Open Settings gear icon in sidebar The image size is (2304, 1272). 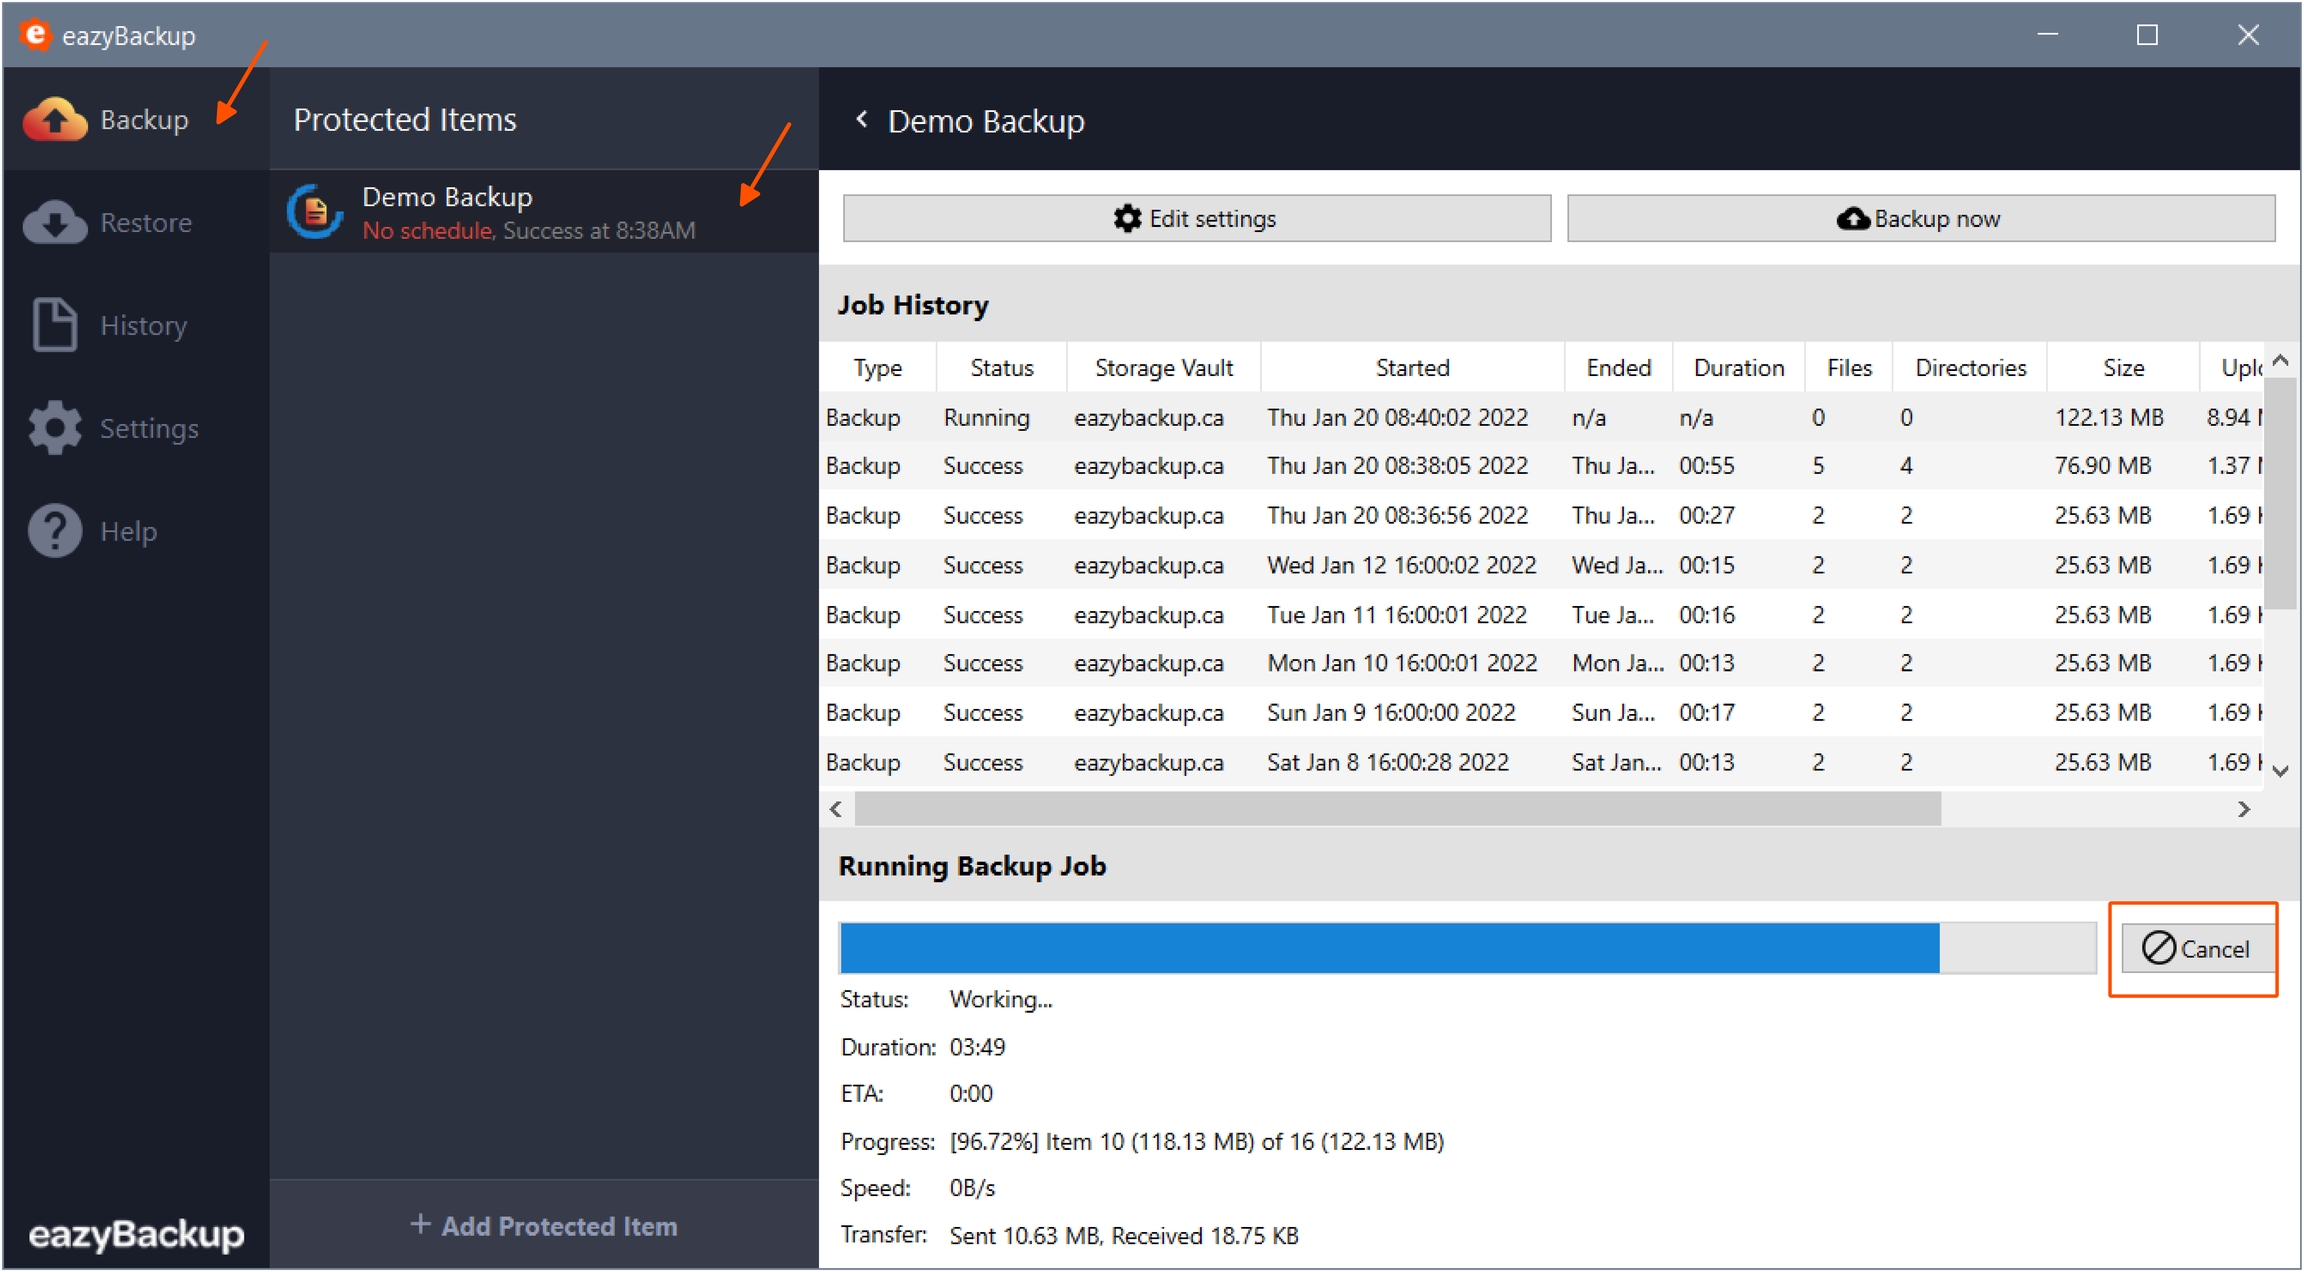tap(55, 428)
